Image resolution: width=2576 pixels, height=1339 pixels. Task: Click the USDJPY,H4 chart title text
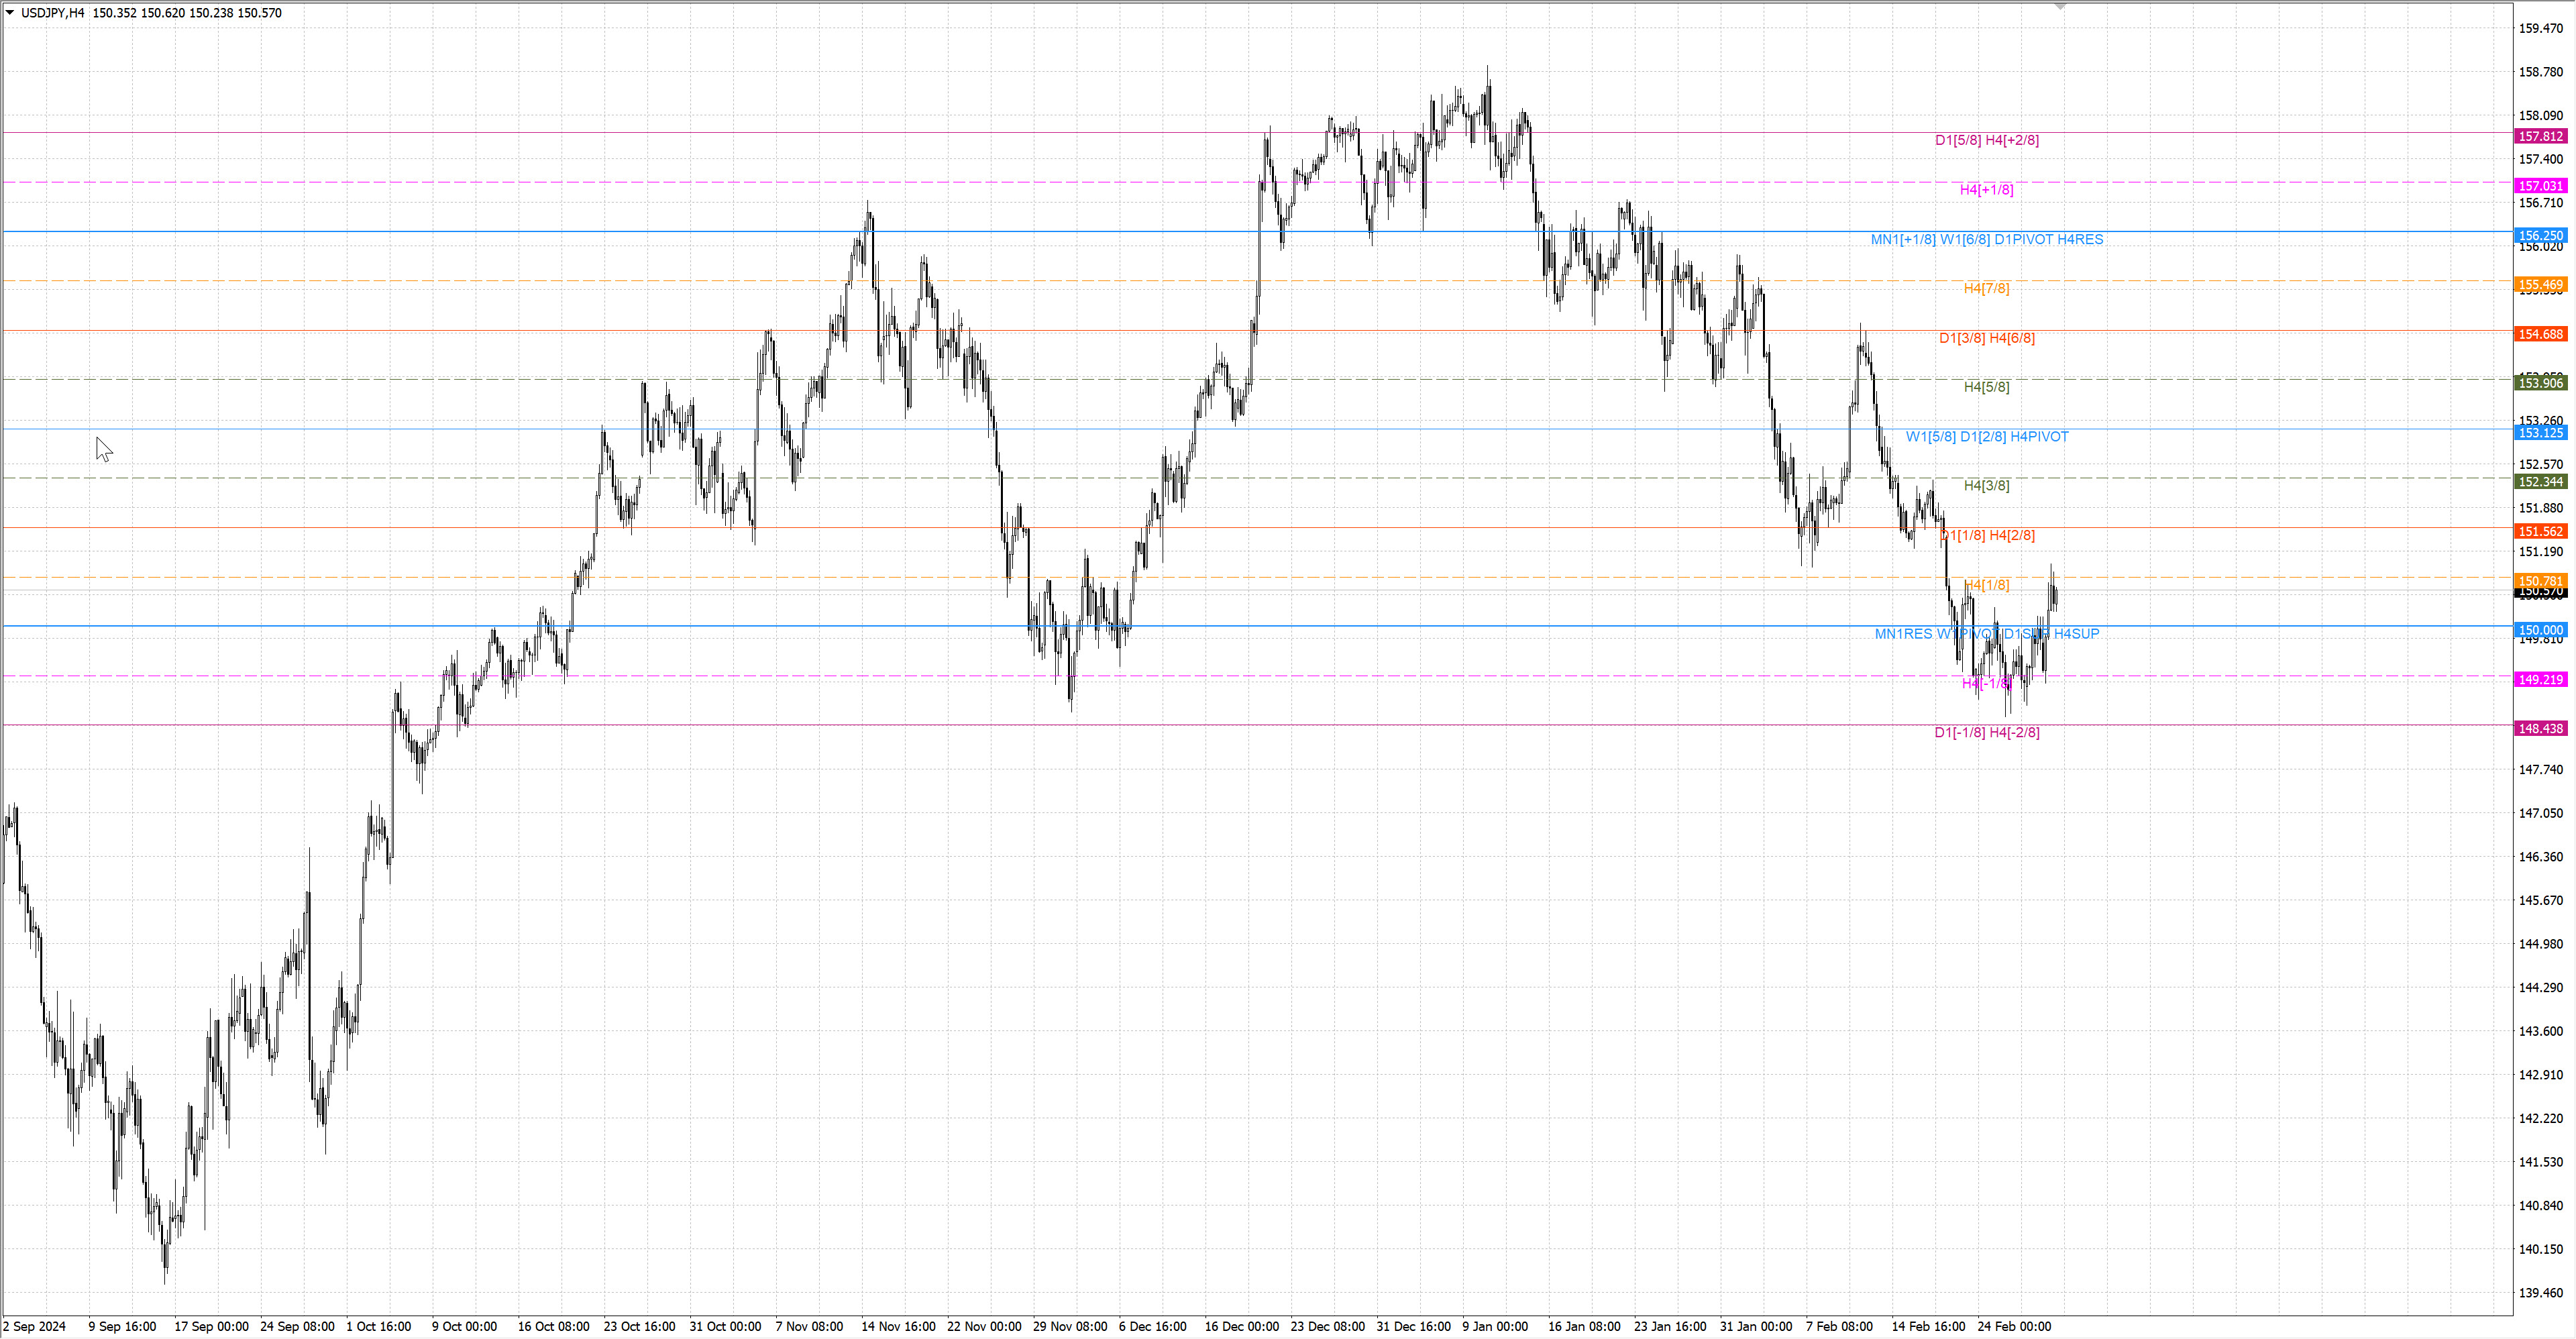click(x=52, y=13)
